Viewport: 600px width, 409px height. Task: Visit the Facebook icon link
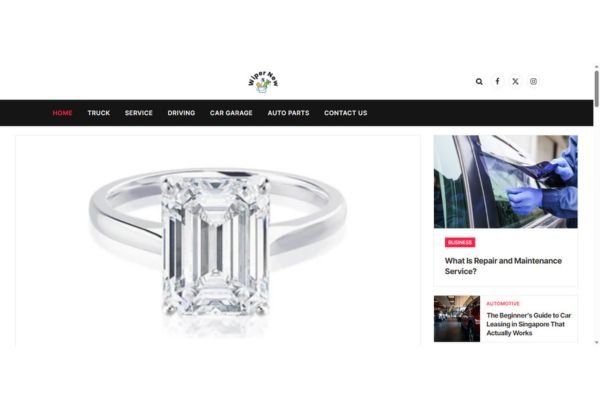497,81
